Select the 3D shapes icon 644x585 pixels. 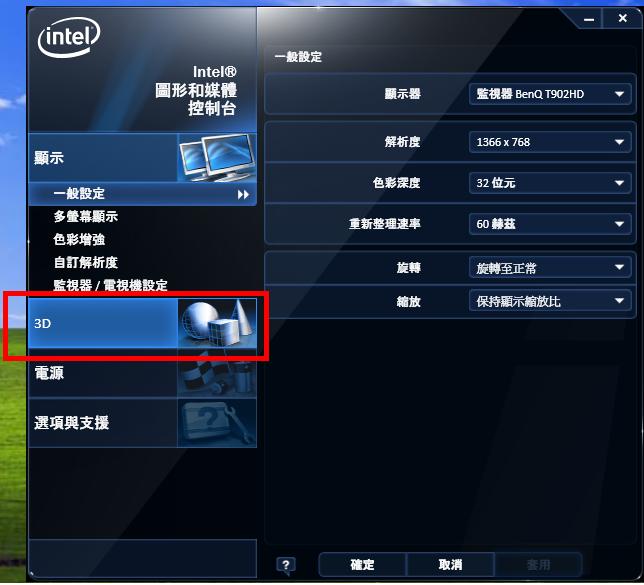click(x=217, y=323)
